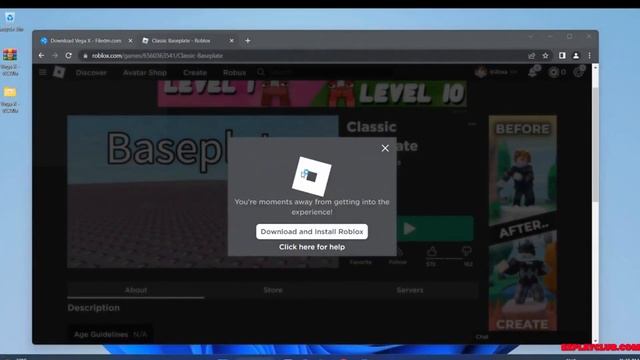This screenshot has height=360, width=640.
Task: Select the About tab
Action: coord(136,290)
